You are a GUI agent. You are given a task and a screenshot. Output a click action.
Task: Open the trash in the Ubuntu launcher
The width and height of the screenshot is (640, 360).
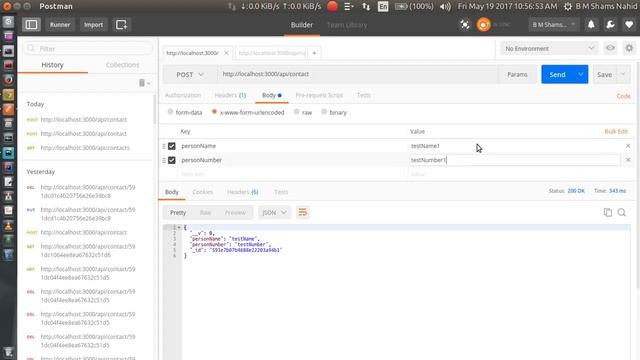pyautogui.click(x=8, y=352)
